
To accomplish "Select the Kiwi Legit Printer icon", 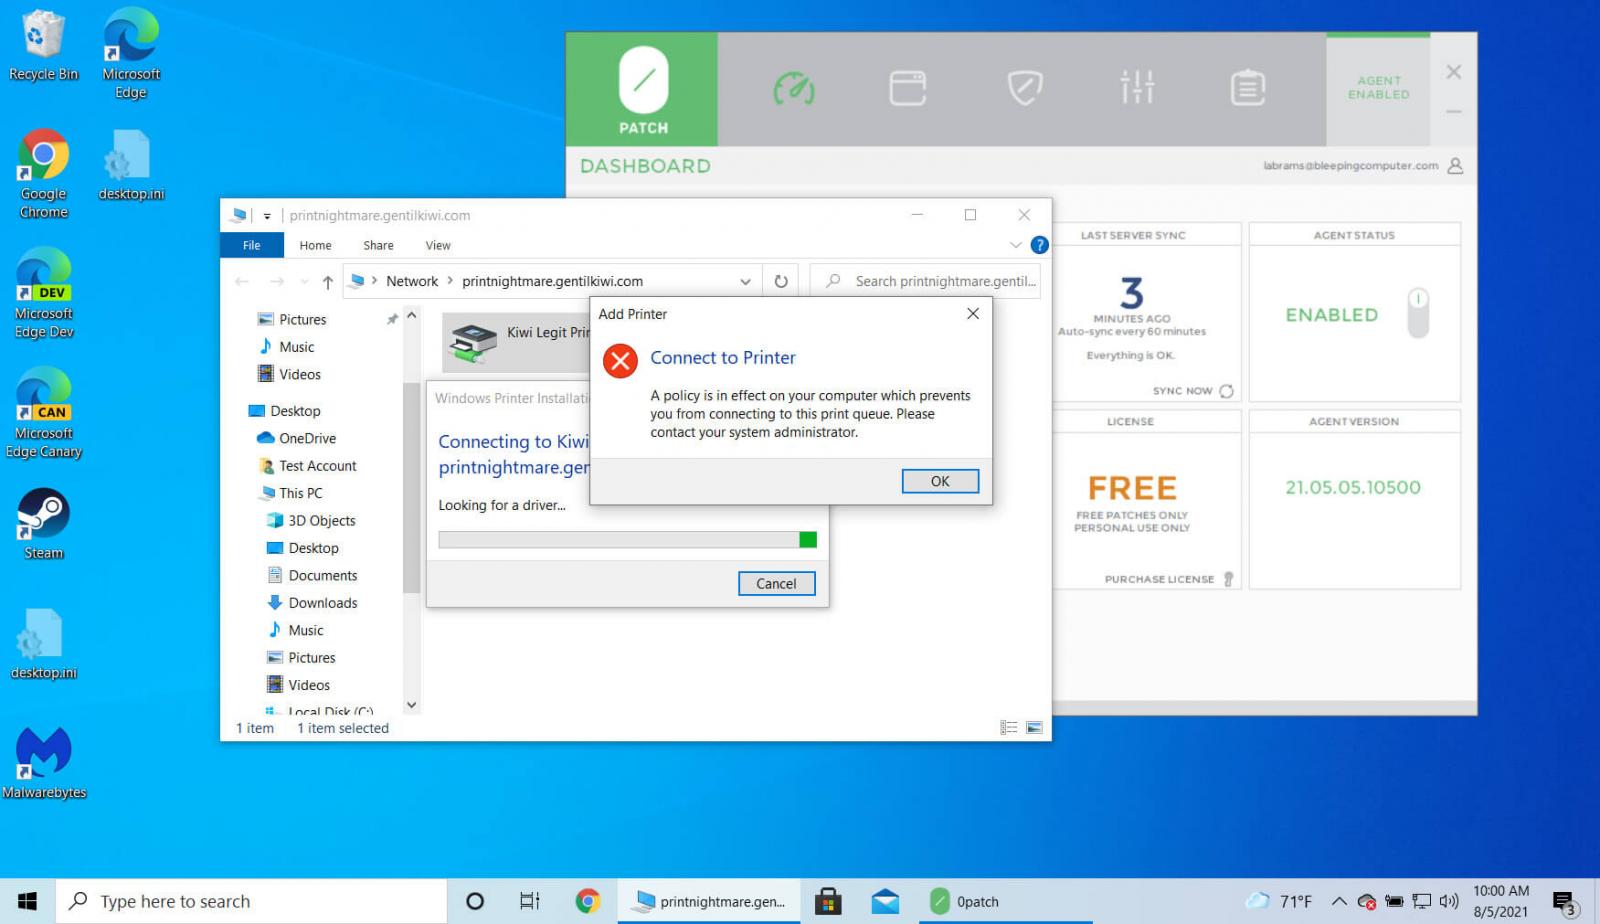I will 474,343.
